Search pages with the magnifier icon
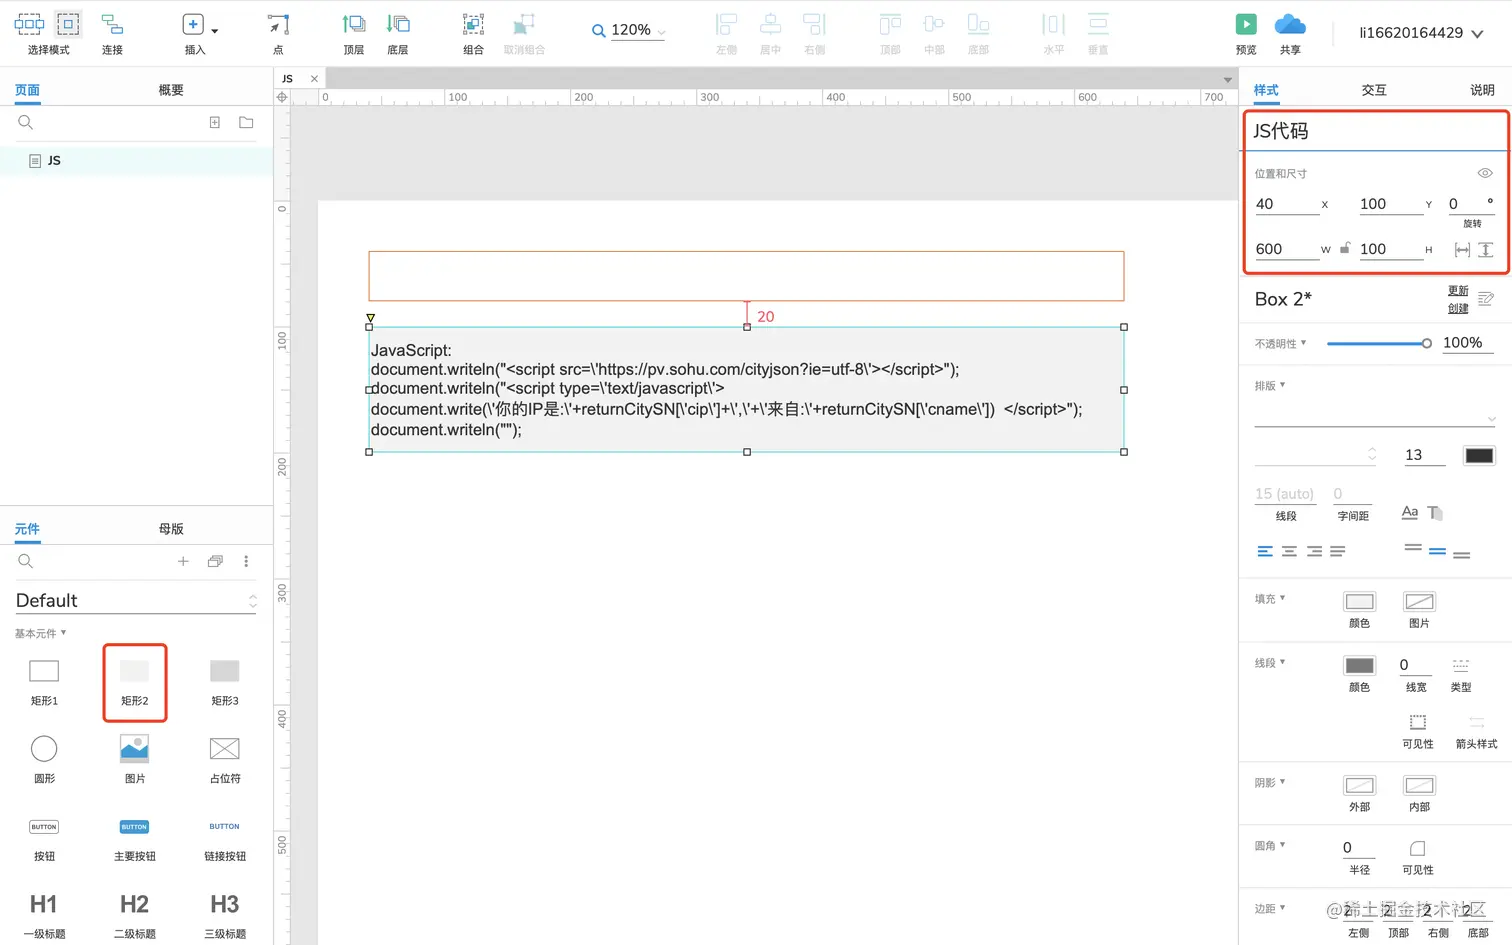The height and width of the screenshot is (945, 1512). [x=26, y=122]
